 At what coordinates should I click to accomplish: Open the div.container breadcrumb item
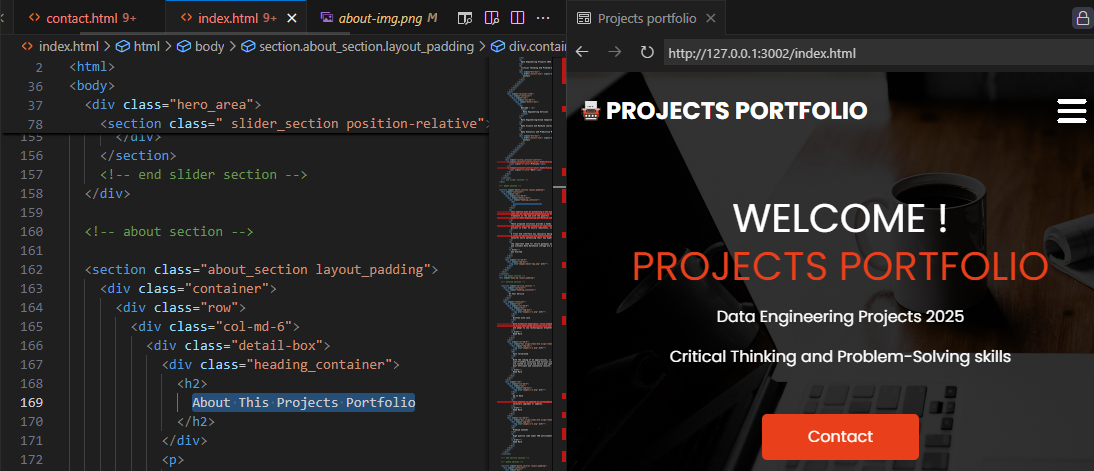(536, 47)
